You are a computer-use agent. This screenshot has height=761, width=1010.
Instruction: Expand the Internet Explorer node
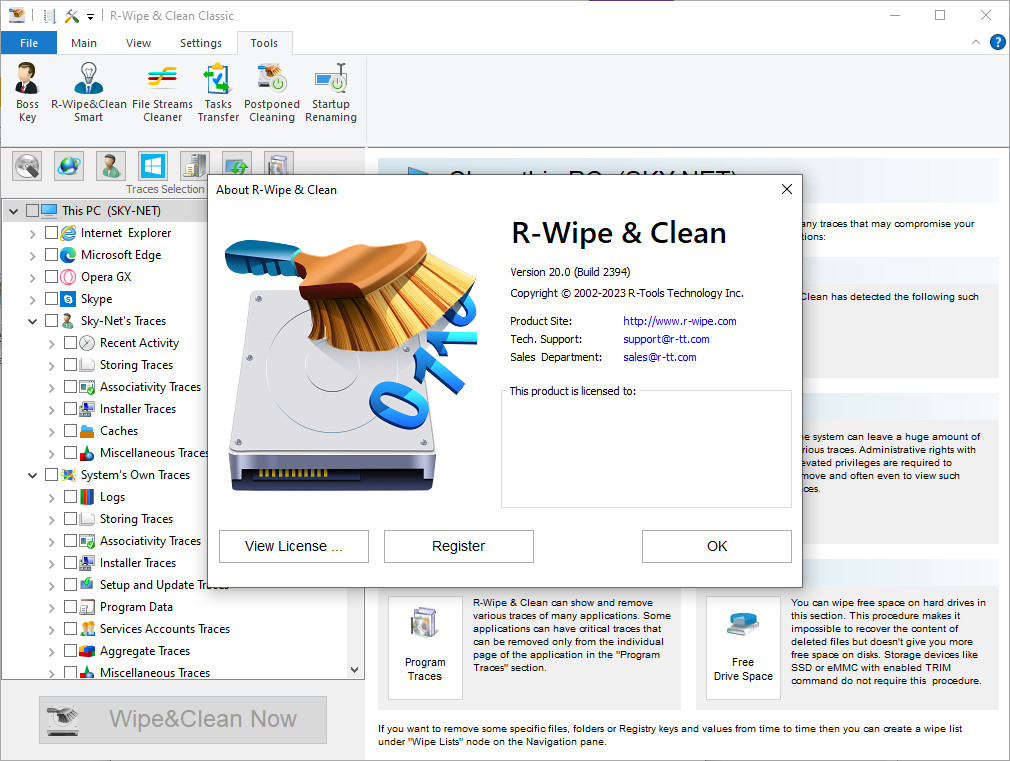click(32, 234)
